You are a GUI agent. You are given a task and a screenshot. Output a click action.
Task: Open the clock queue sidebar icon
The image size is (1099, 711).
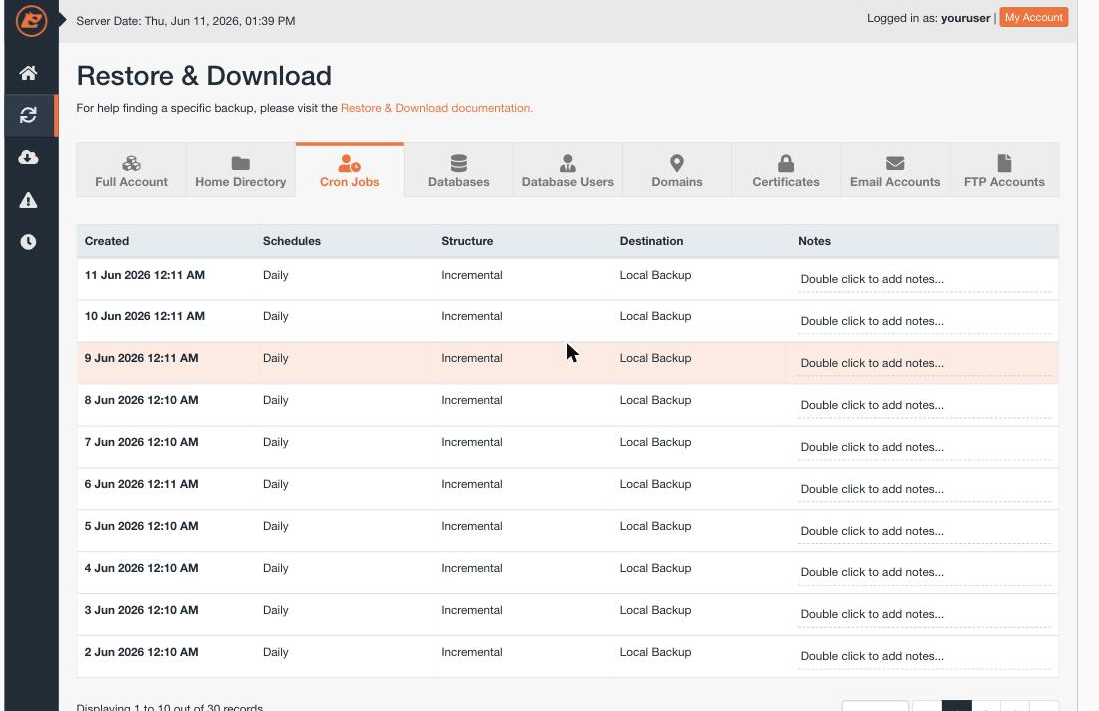click(x=28, y=242)
